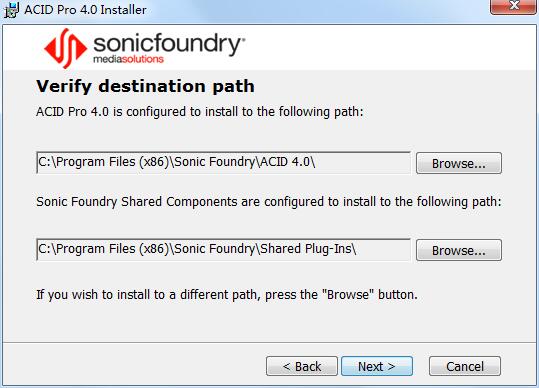Click the mediasolutions tagline under the logo
Viewport: 539px width, 388px height.
128,59
